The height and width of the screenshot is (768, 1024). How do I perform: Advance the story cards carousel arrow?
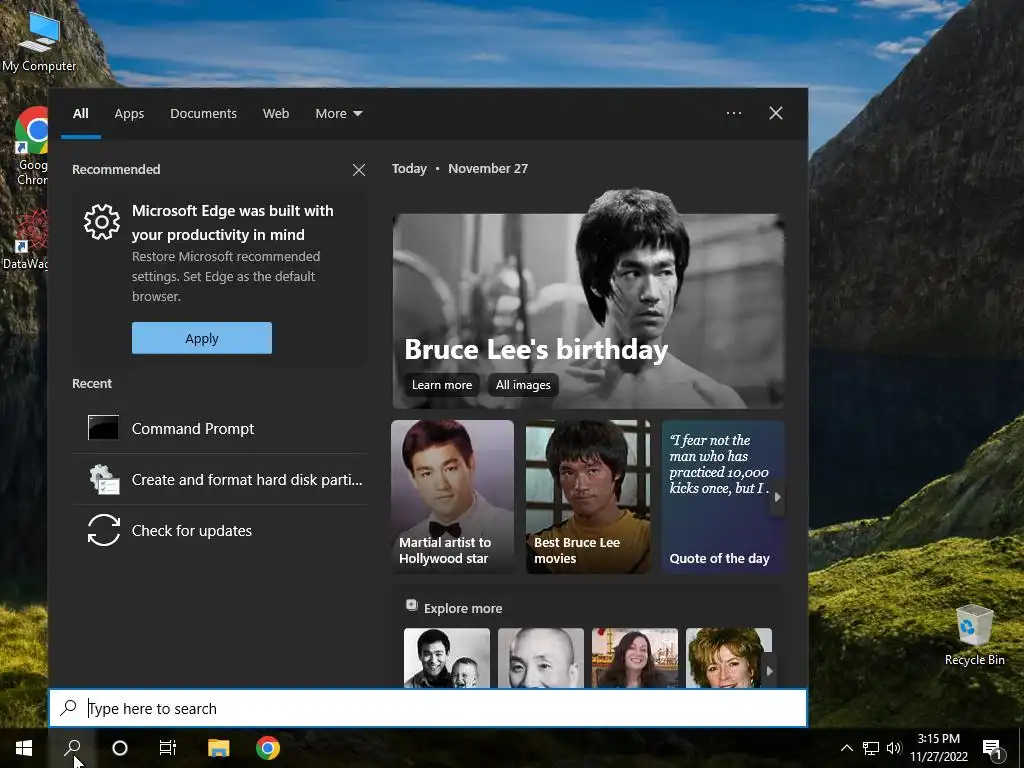[777, 497]
